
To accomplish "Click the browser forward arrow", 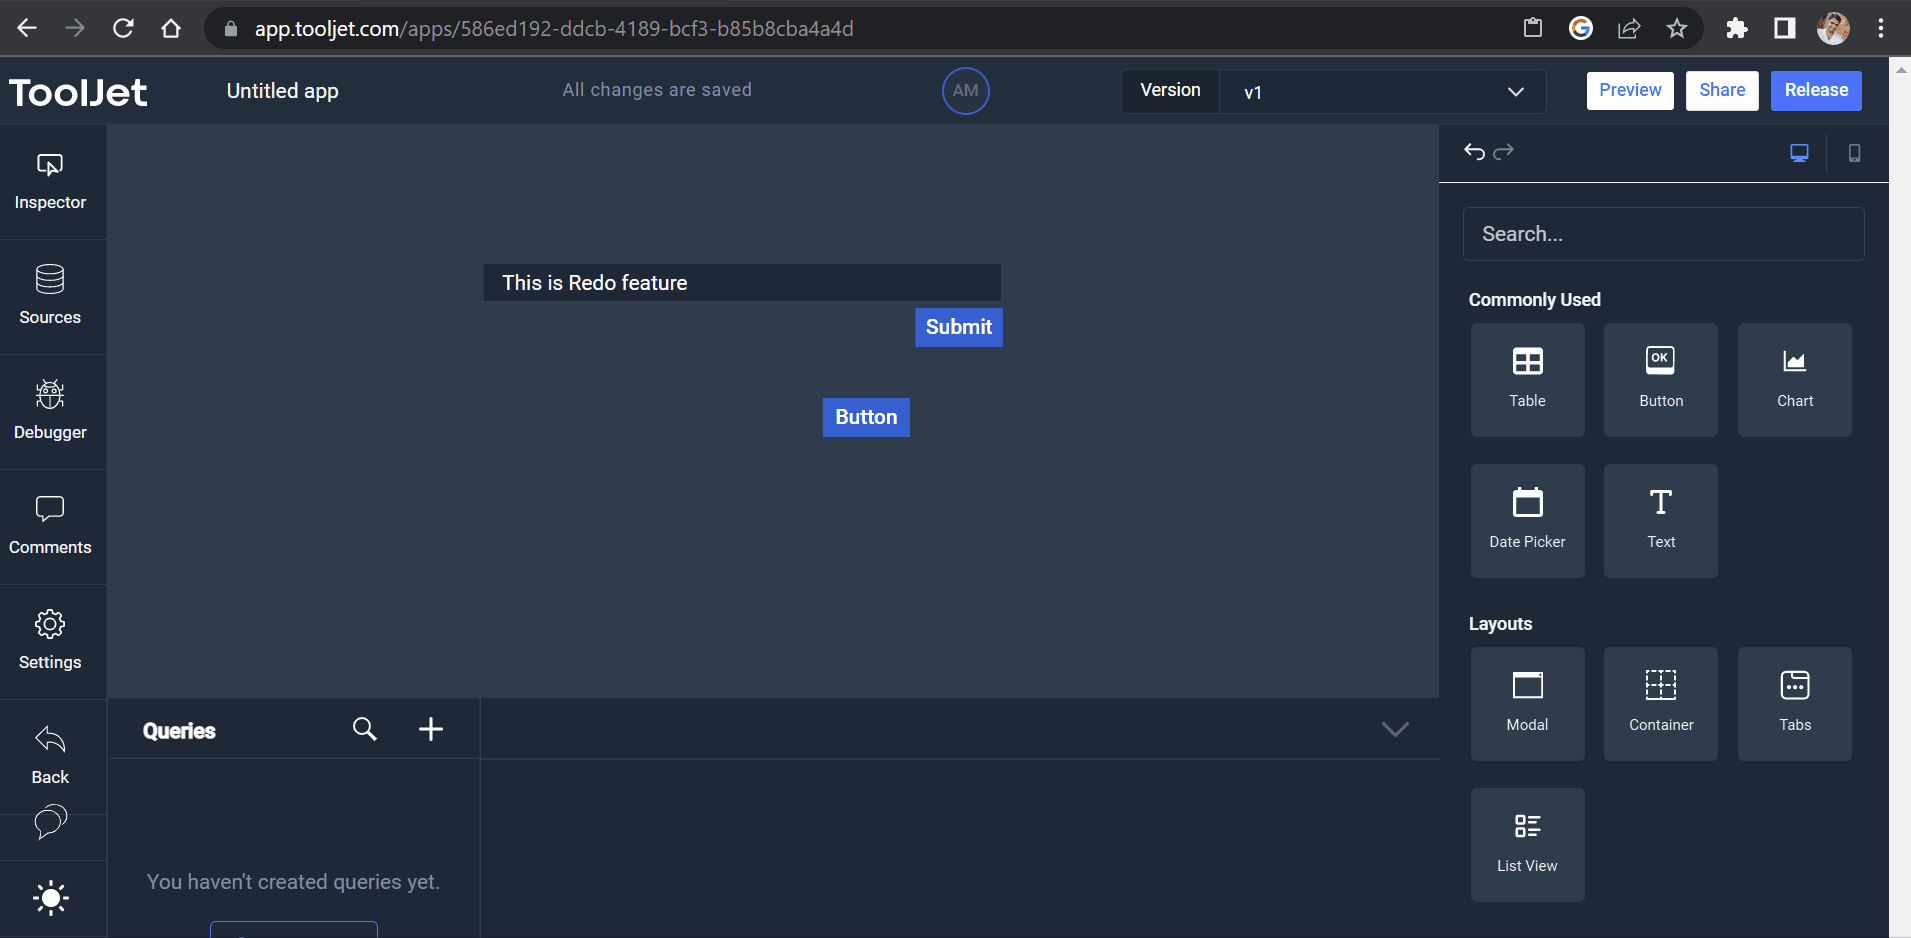I will [x=75, y=28].
